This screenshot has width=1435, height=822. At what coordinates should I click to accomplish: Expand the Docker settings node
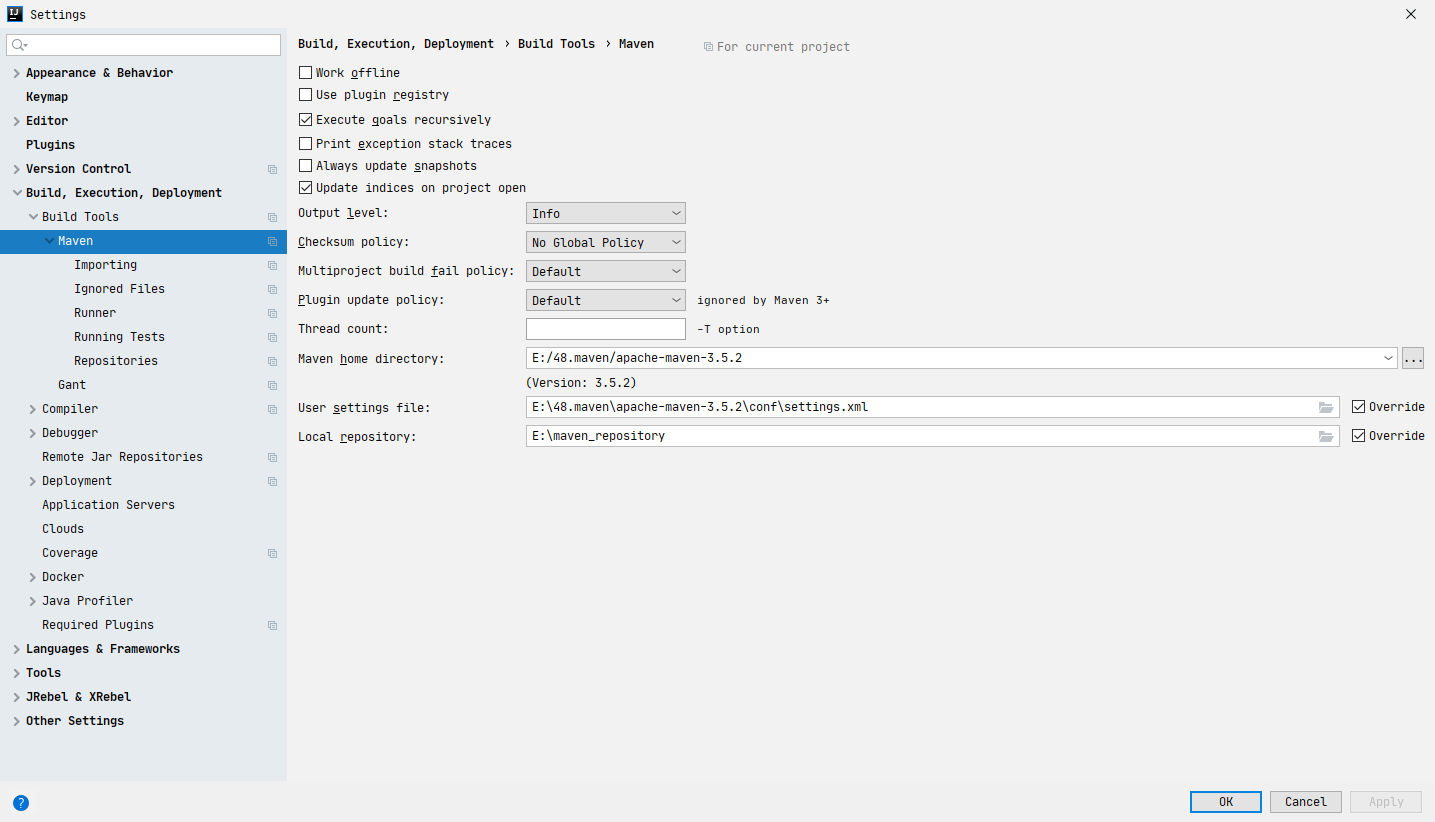(33, 577)
